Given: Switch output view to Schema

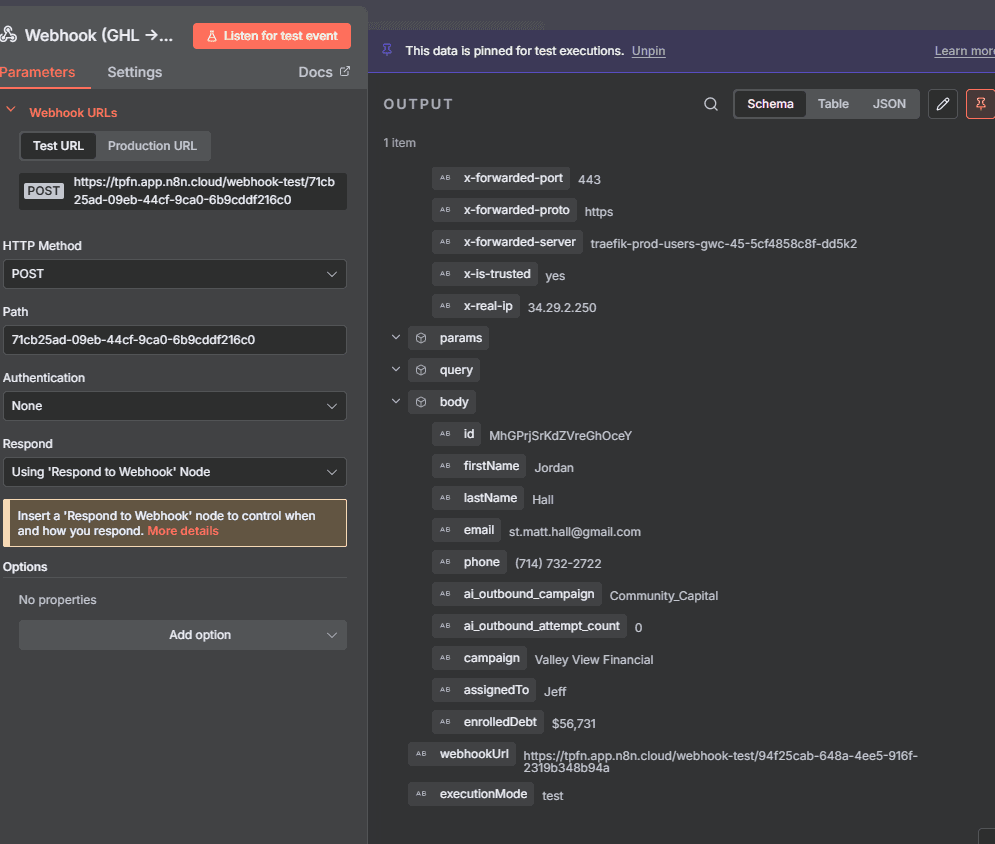Looking at the screenshot, I should click(770, 104).
